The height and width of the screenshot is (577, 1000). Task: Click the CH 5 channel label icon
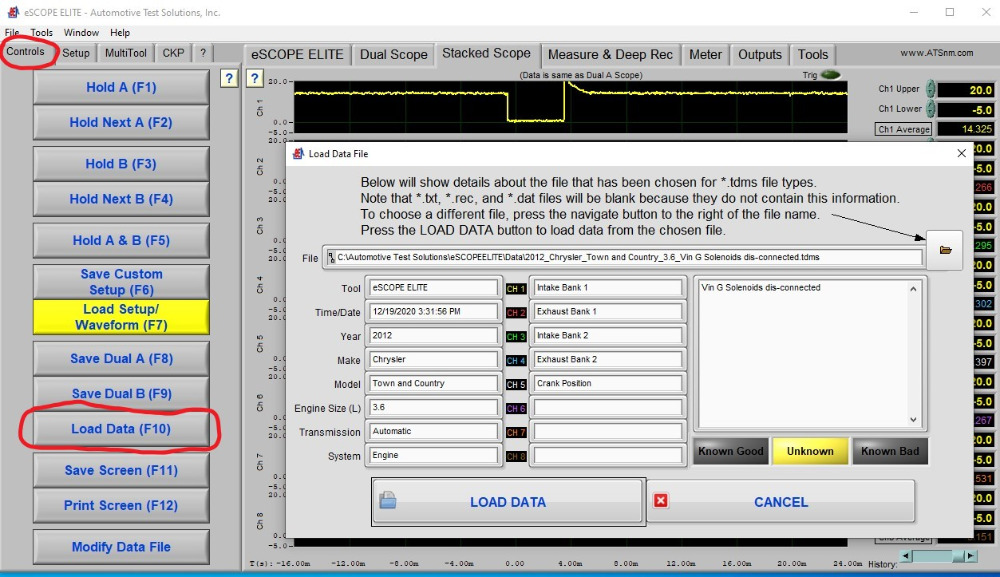515,384
